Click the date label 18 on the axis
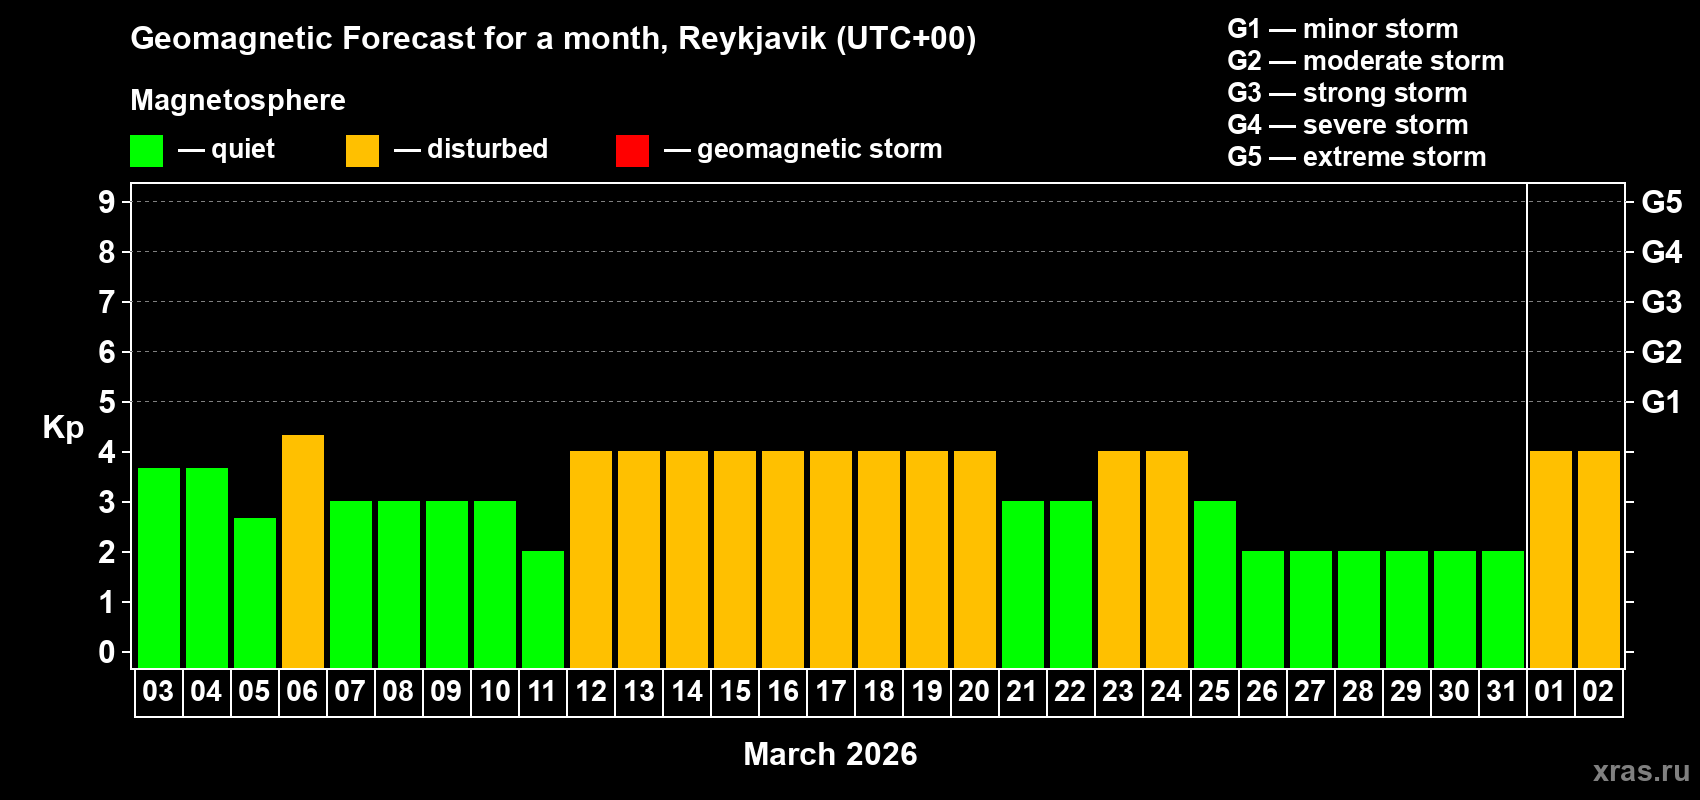 (x=879, y=691)
